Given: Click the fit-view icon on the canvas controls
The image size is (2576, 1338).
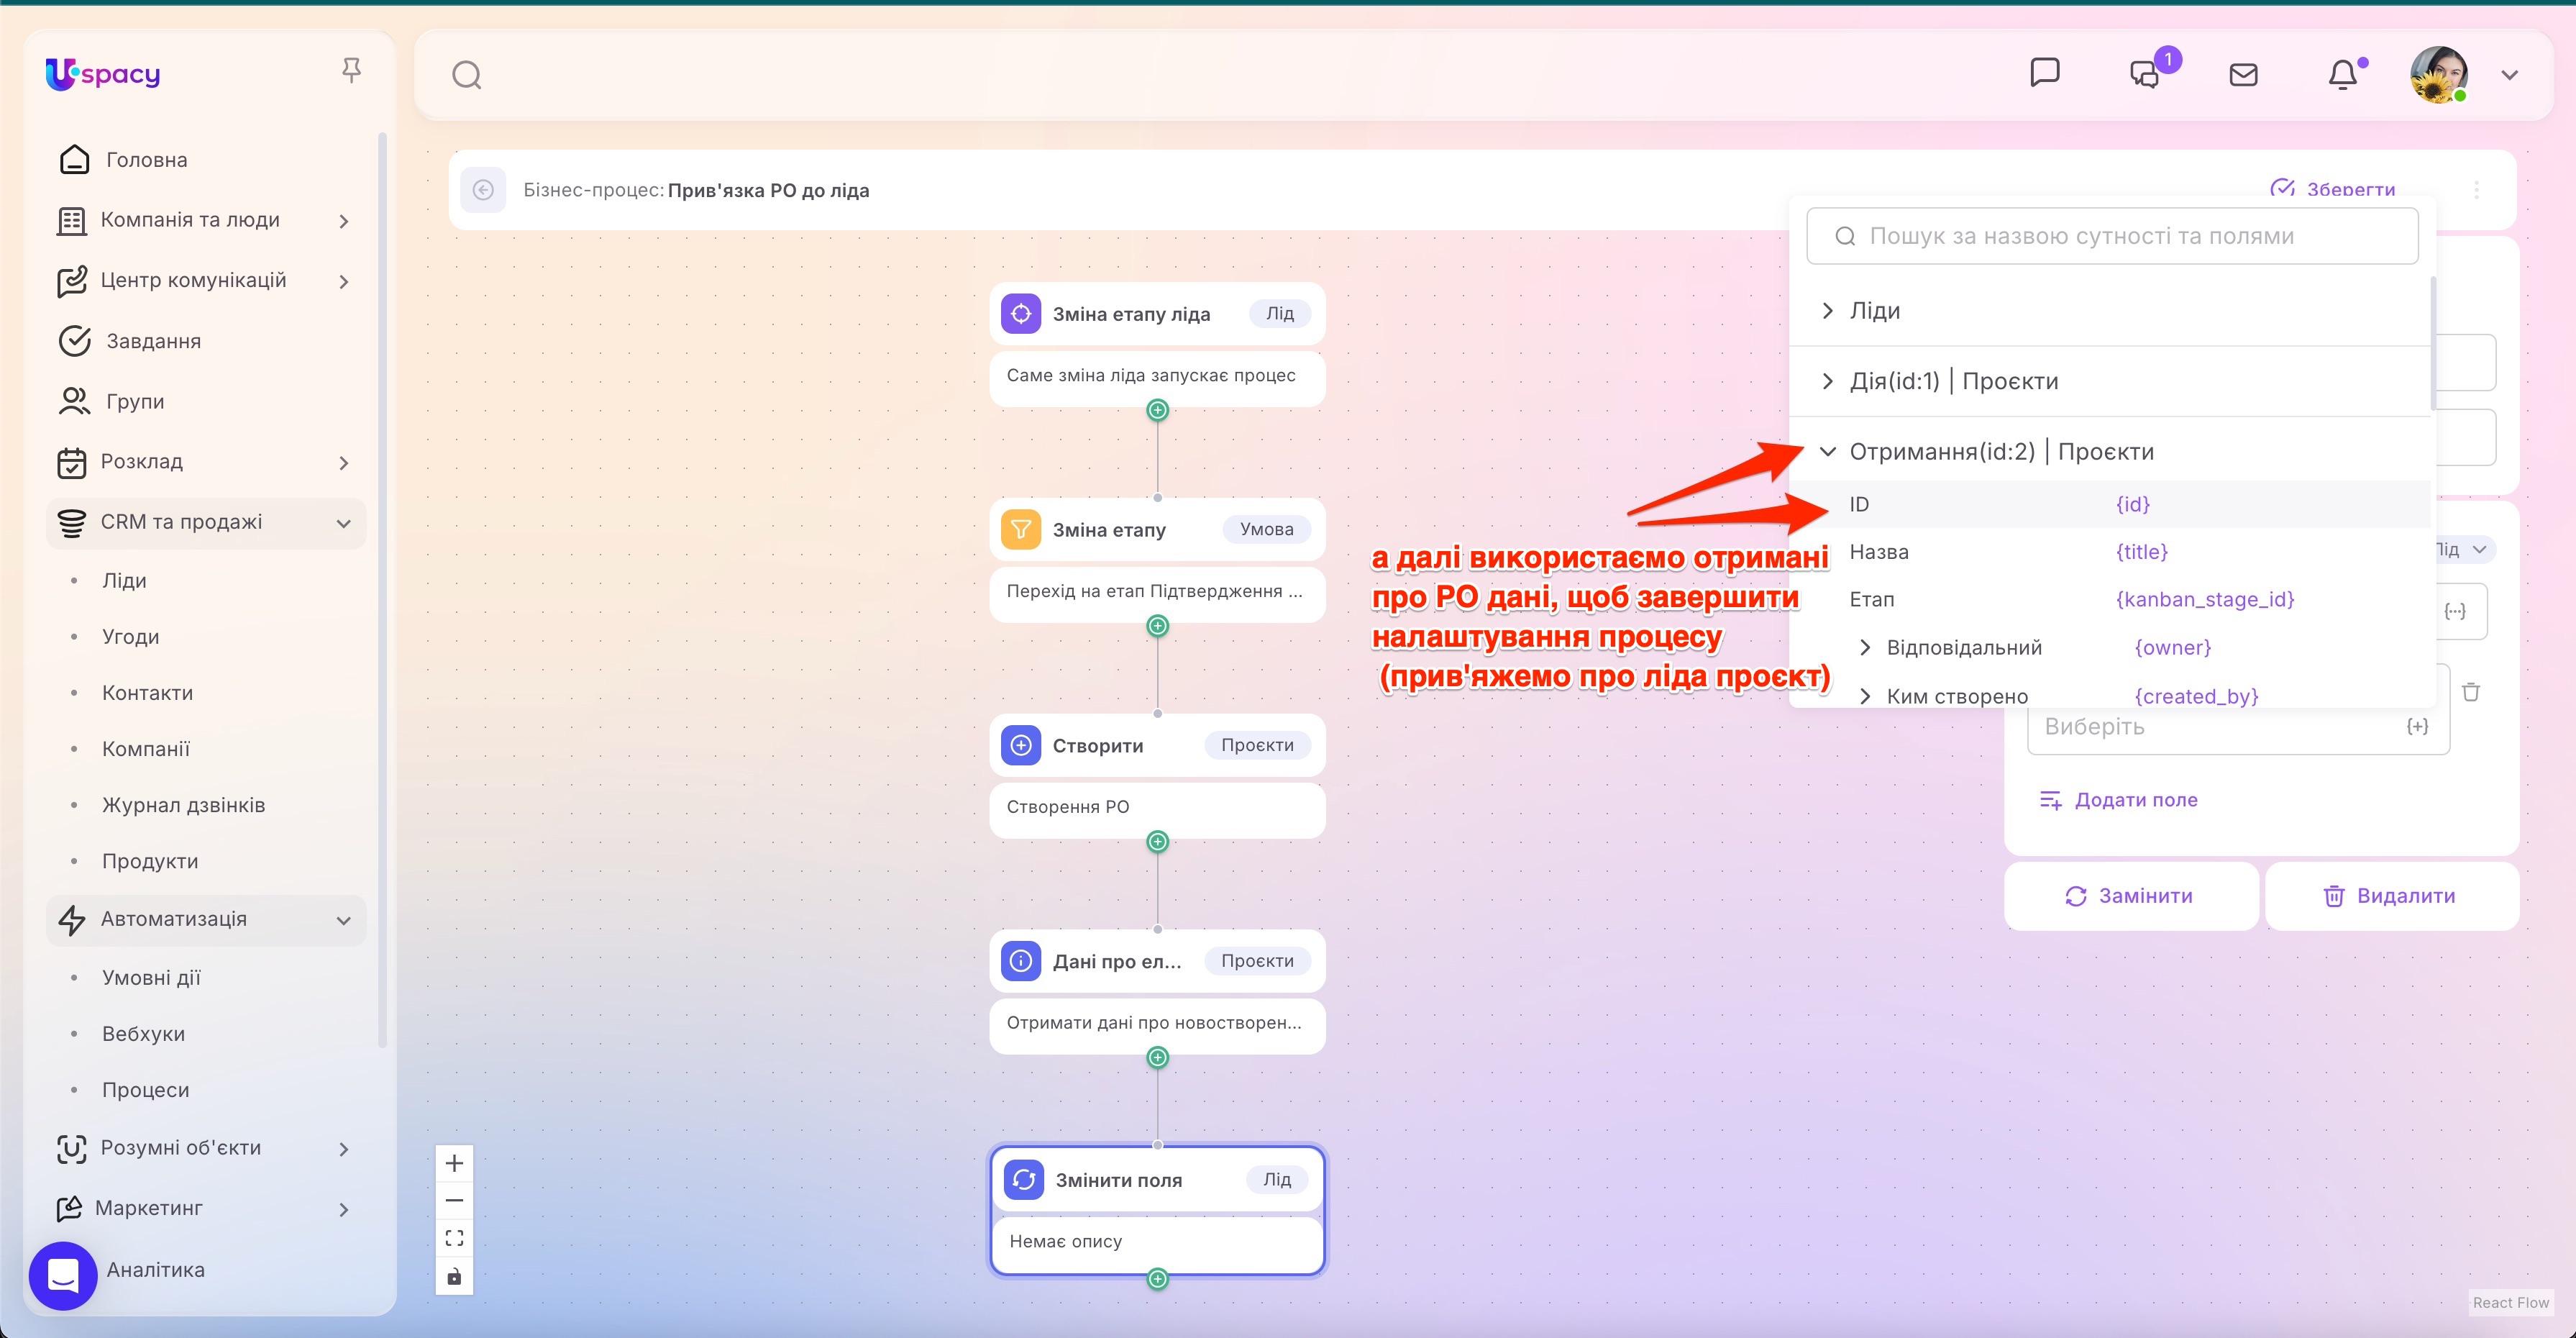Looking at the screenshot, I should coord(455,1237).
